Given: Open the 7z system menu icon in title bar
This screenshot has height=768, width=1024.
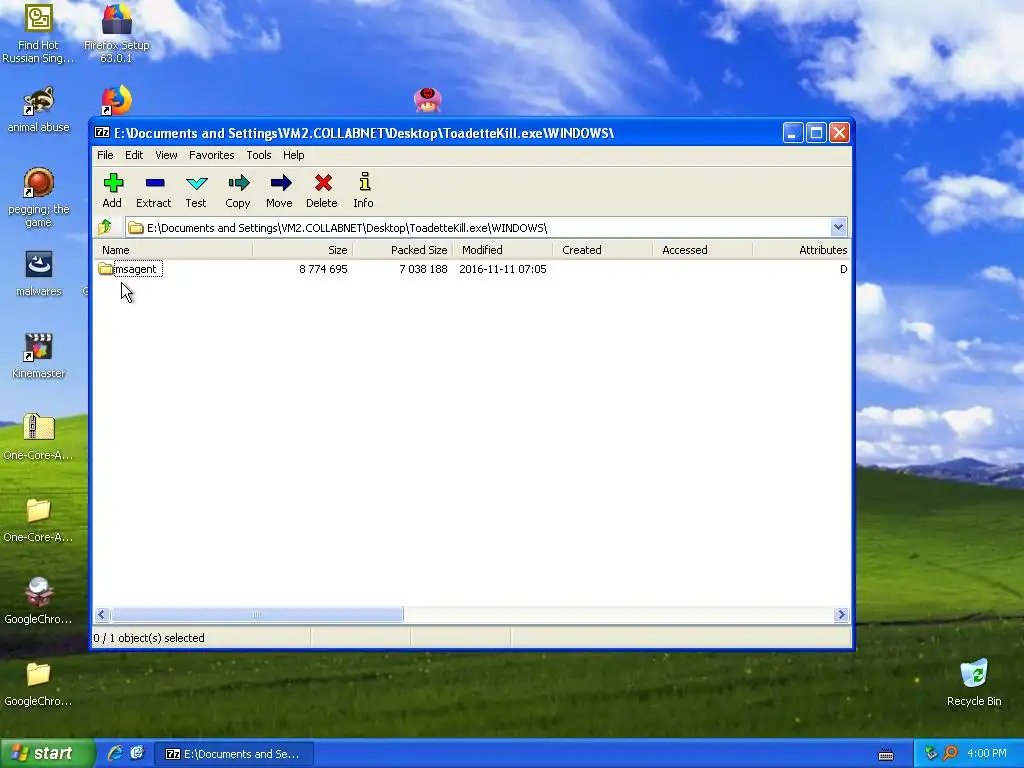Looking at the screenshot, I should 102,133.
